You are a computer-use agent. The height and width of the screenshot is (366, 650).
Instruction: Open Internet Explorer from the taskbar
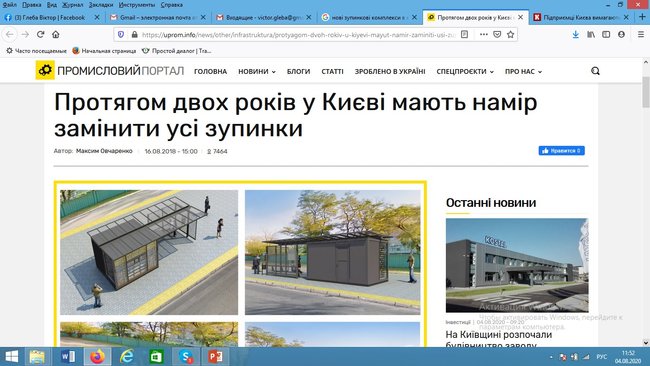coord(127,356)
